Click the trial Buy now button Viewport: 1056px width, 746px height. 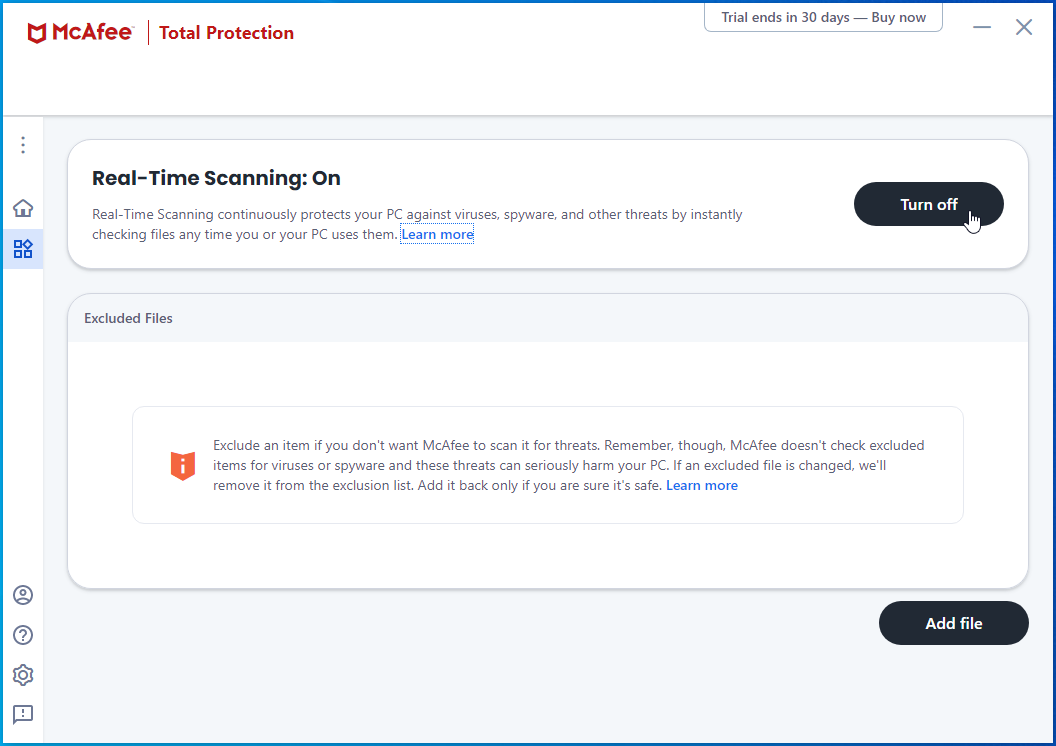pyautogui.click(x=823, y=18)
